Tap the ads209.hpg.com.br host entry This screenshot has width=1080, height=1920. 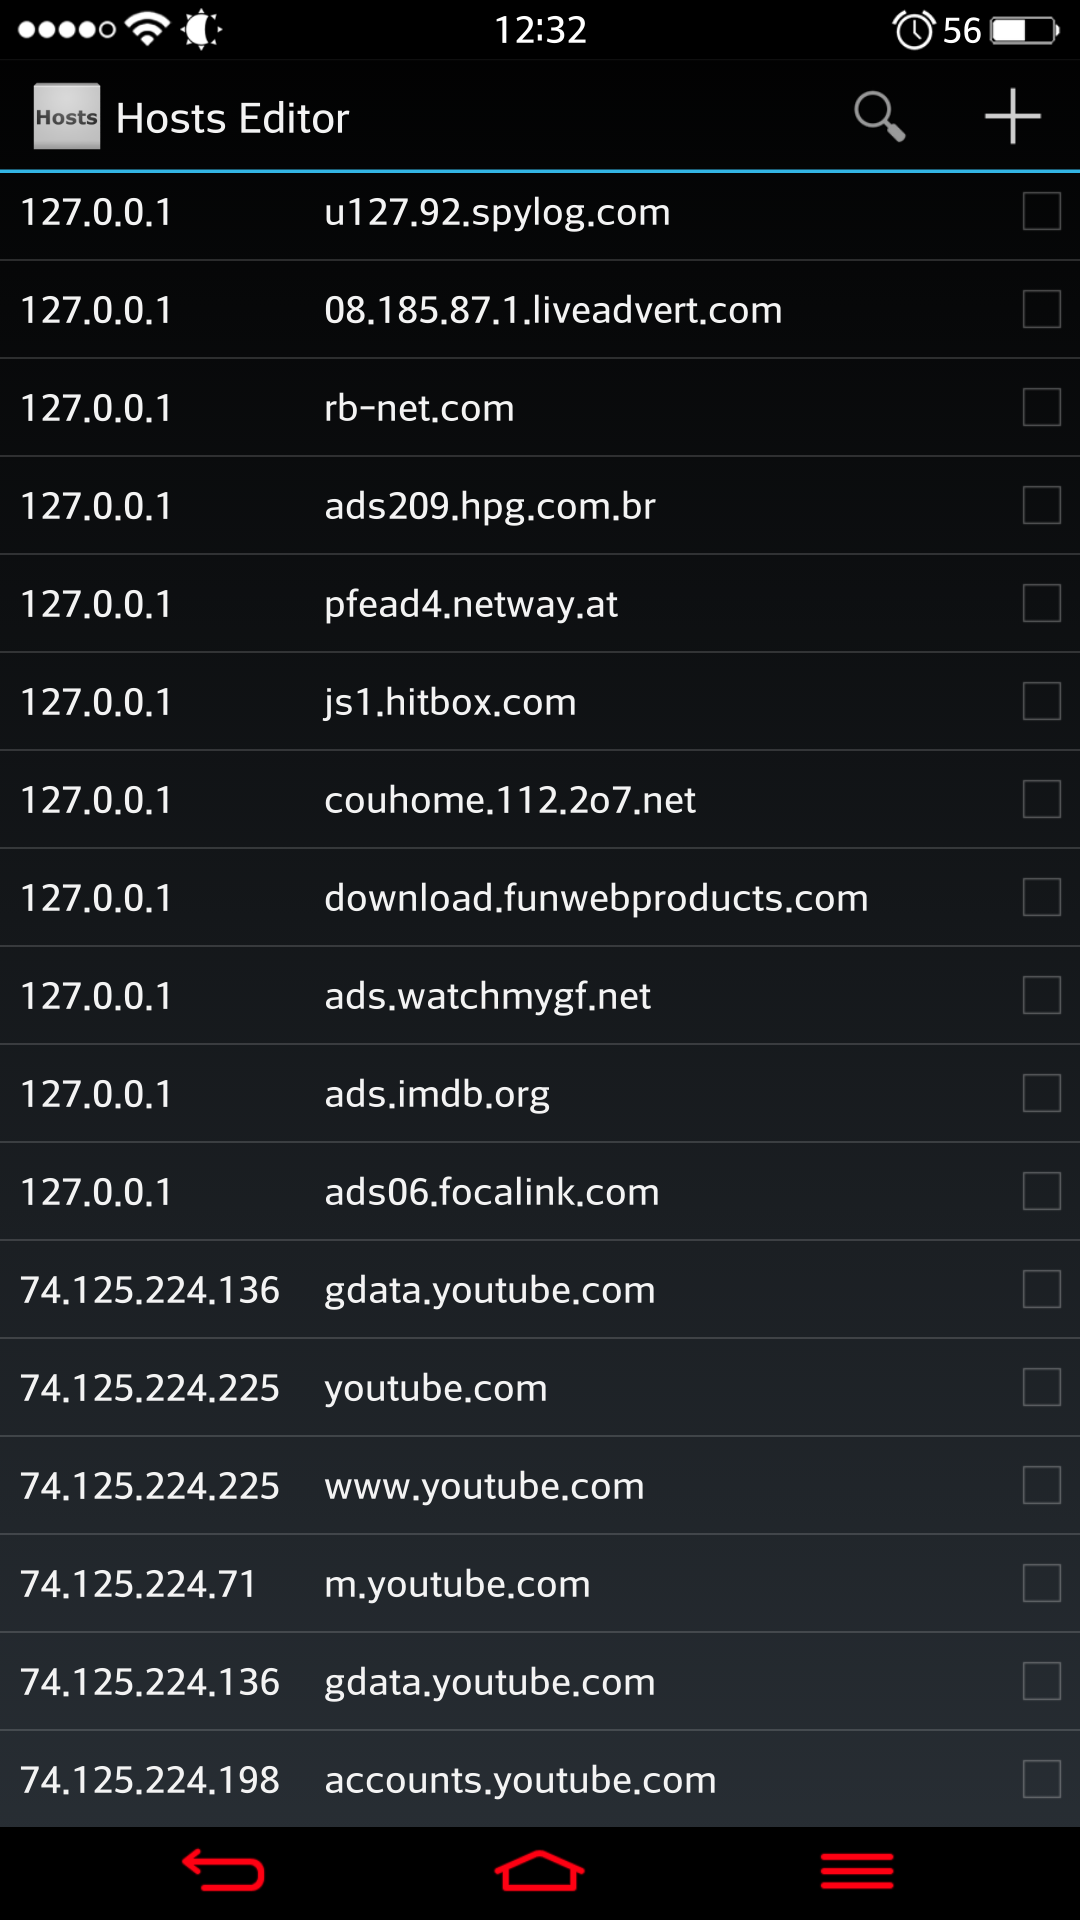540,506
